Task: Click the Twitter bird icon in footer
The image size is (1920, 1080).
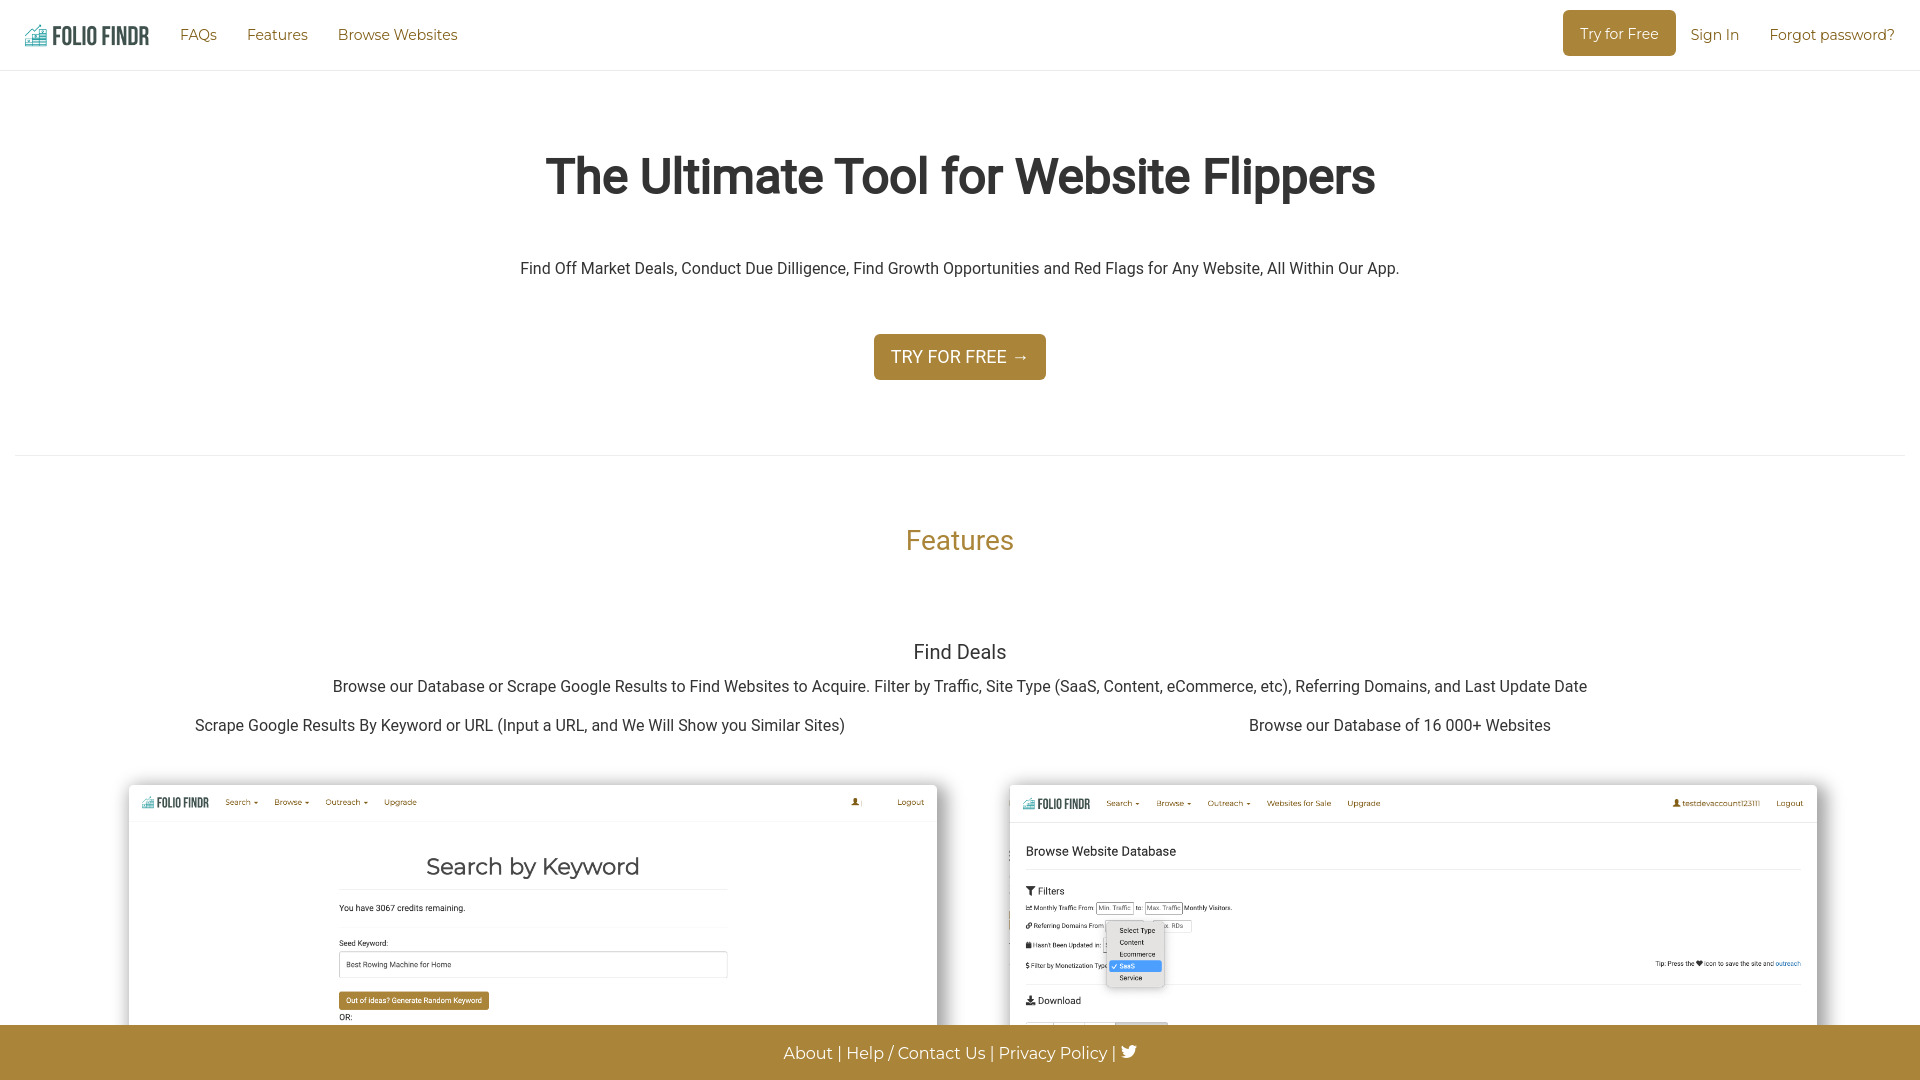Action: tap(1129, 1051)
